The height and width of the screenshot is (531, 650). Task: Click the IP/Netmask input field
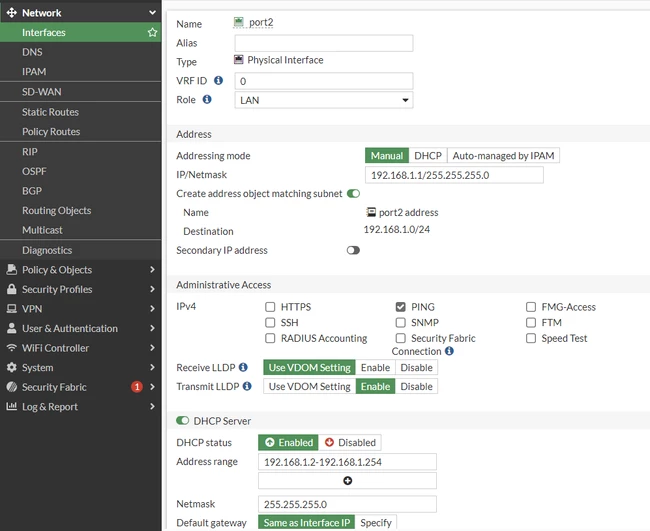click(x=454, y=175)
